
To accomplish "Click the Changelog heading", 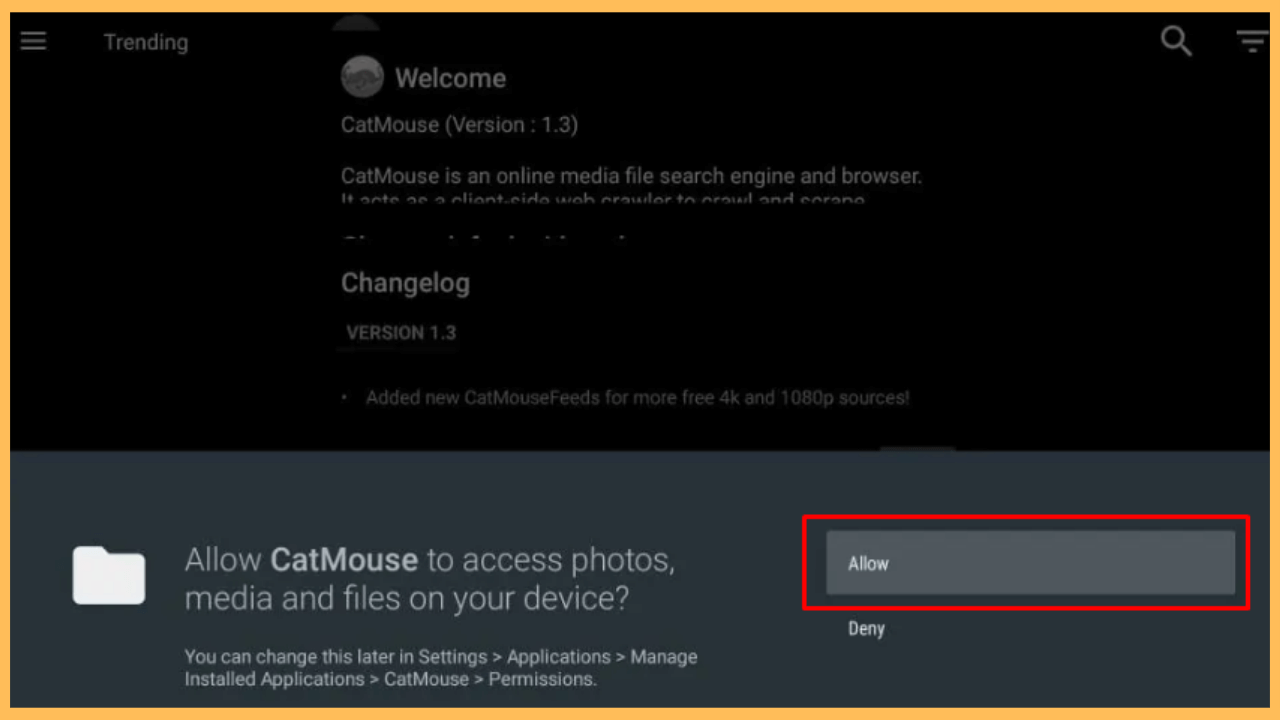I will coord(405,283).
